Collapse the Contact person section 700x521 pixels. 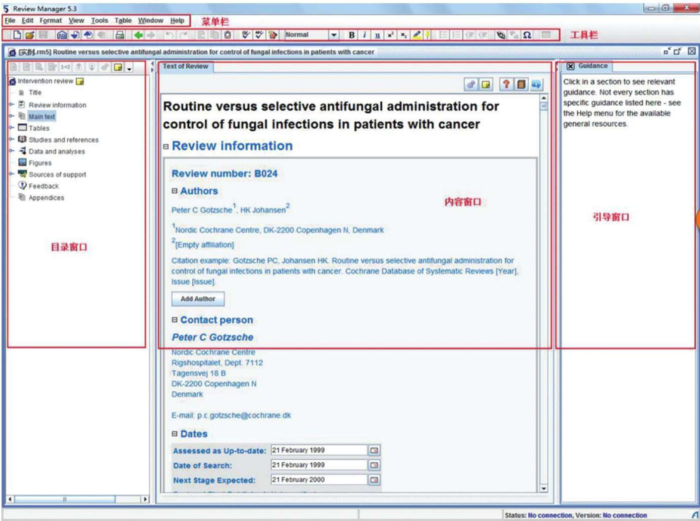click(x=175, y=320)
